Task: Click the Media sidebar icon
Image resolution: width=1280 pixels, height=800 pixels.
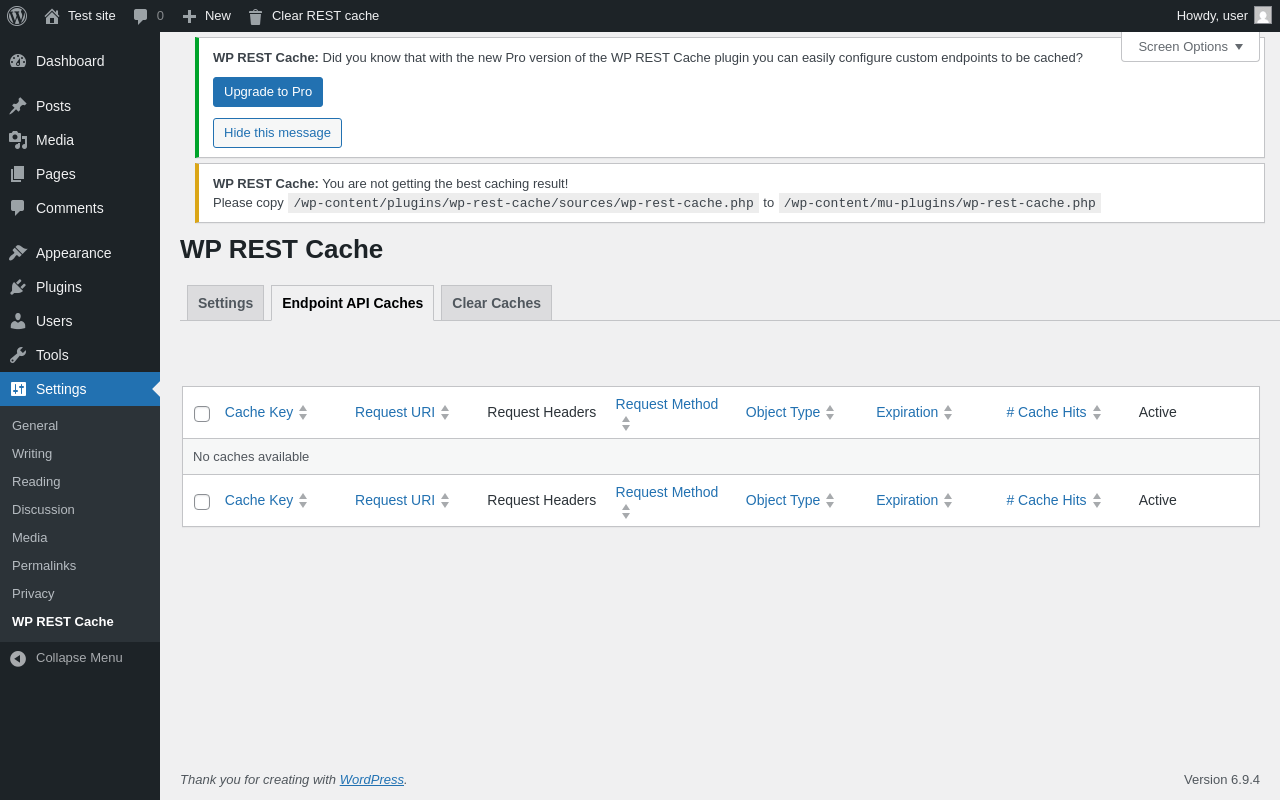Action: 18,140
